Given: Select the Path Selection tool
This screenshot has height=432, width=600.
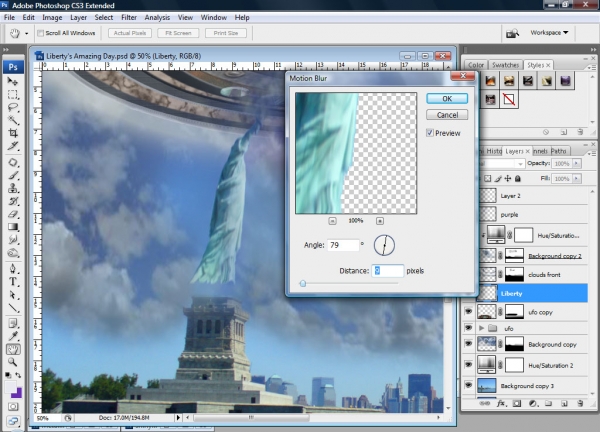Looking at the screenshot, I should (13, 295).
